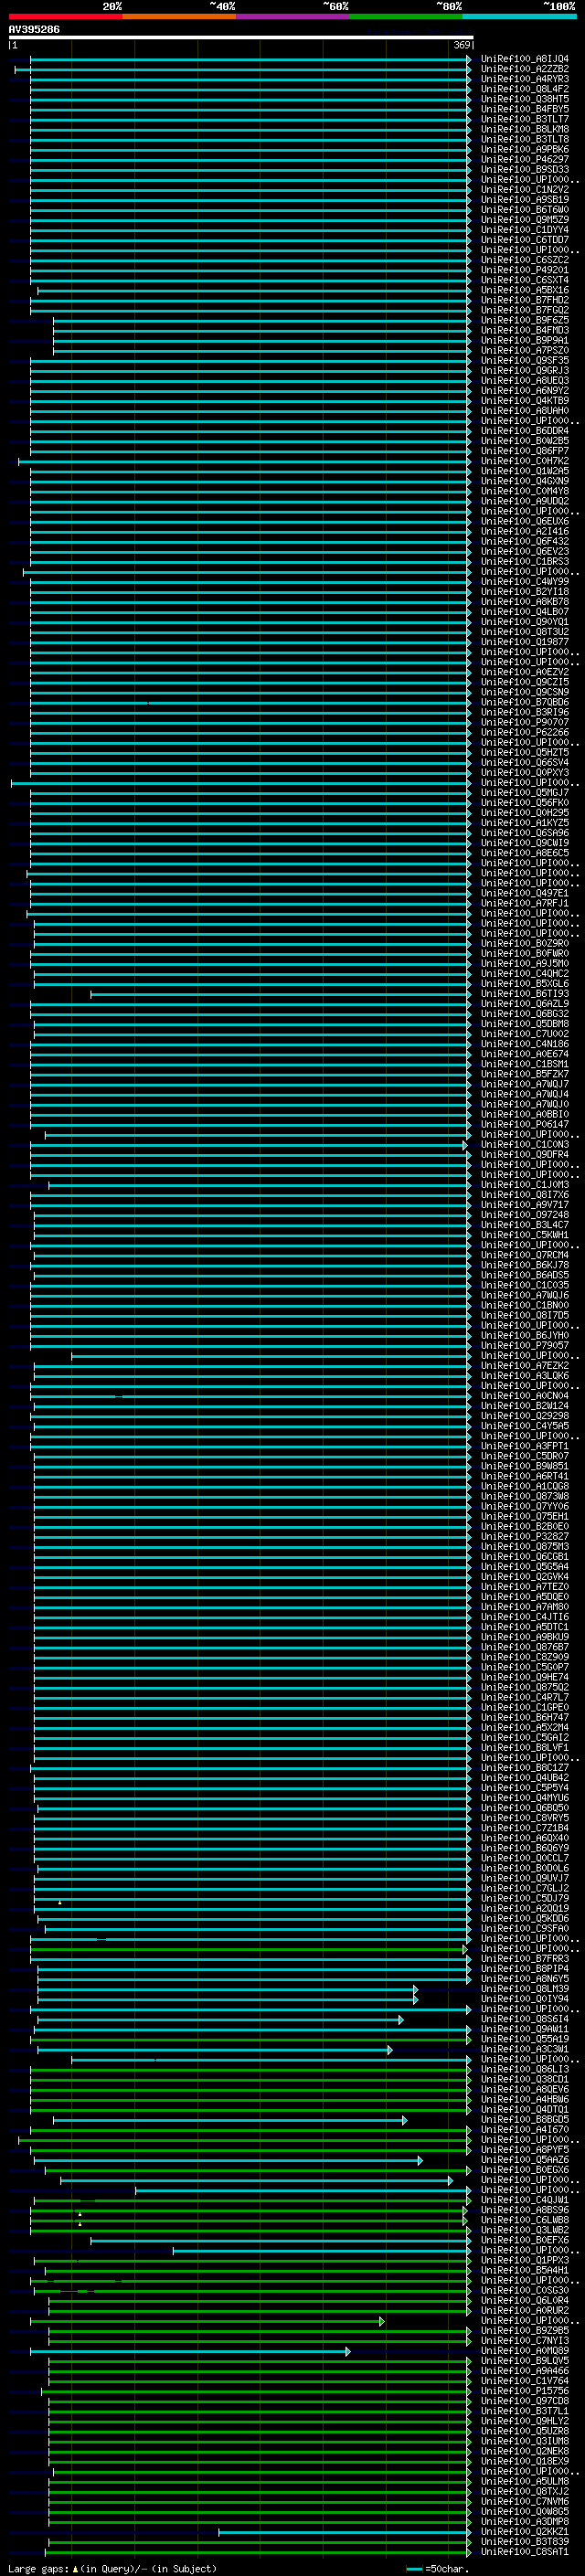Click the UniRef100_Q0PXY3 label
Screen dimensions: 585x2576
(525, 773)
